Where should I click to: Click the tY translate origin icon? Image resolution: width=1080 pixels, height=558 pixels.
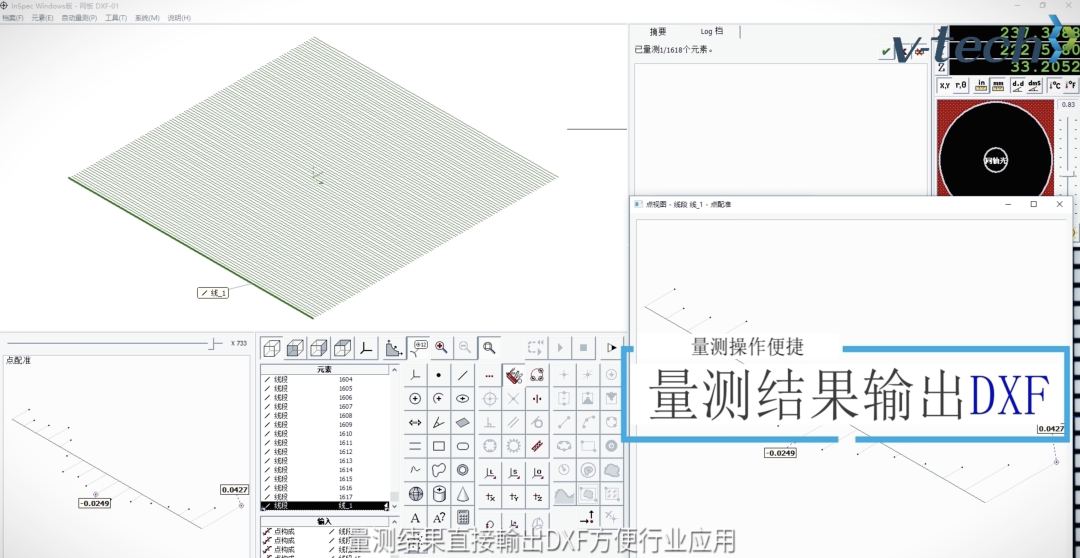point(513,496)
